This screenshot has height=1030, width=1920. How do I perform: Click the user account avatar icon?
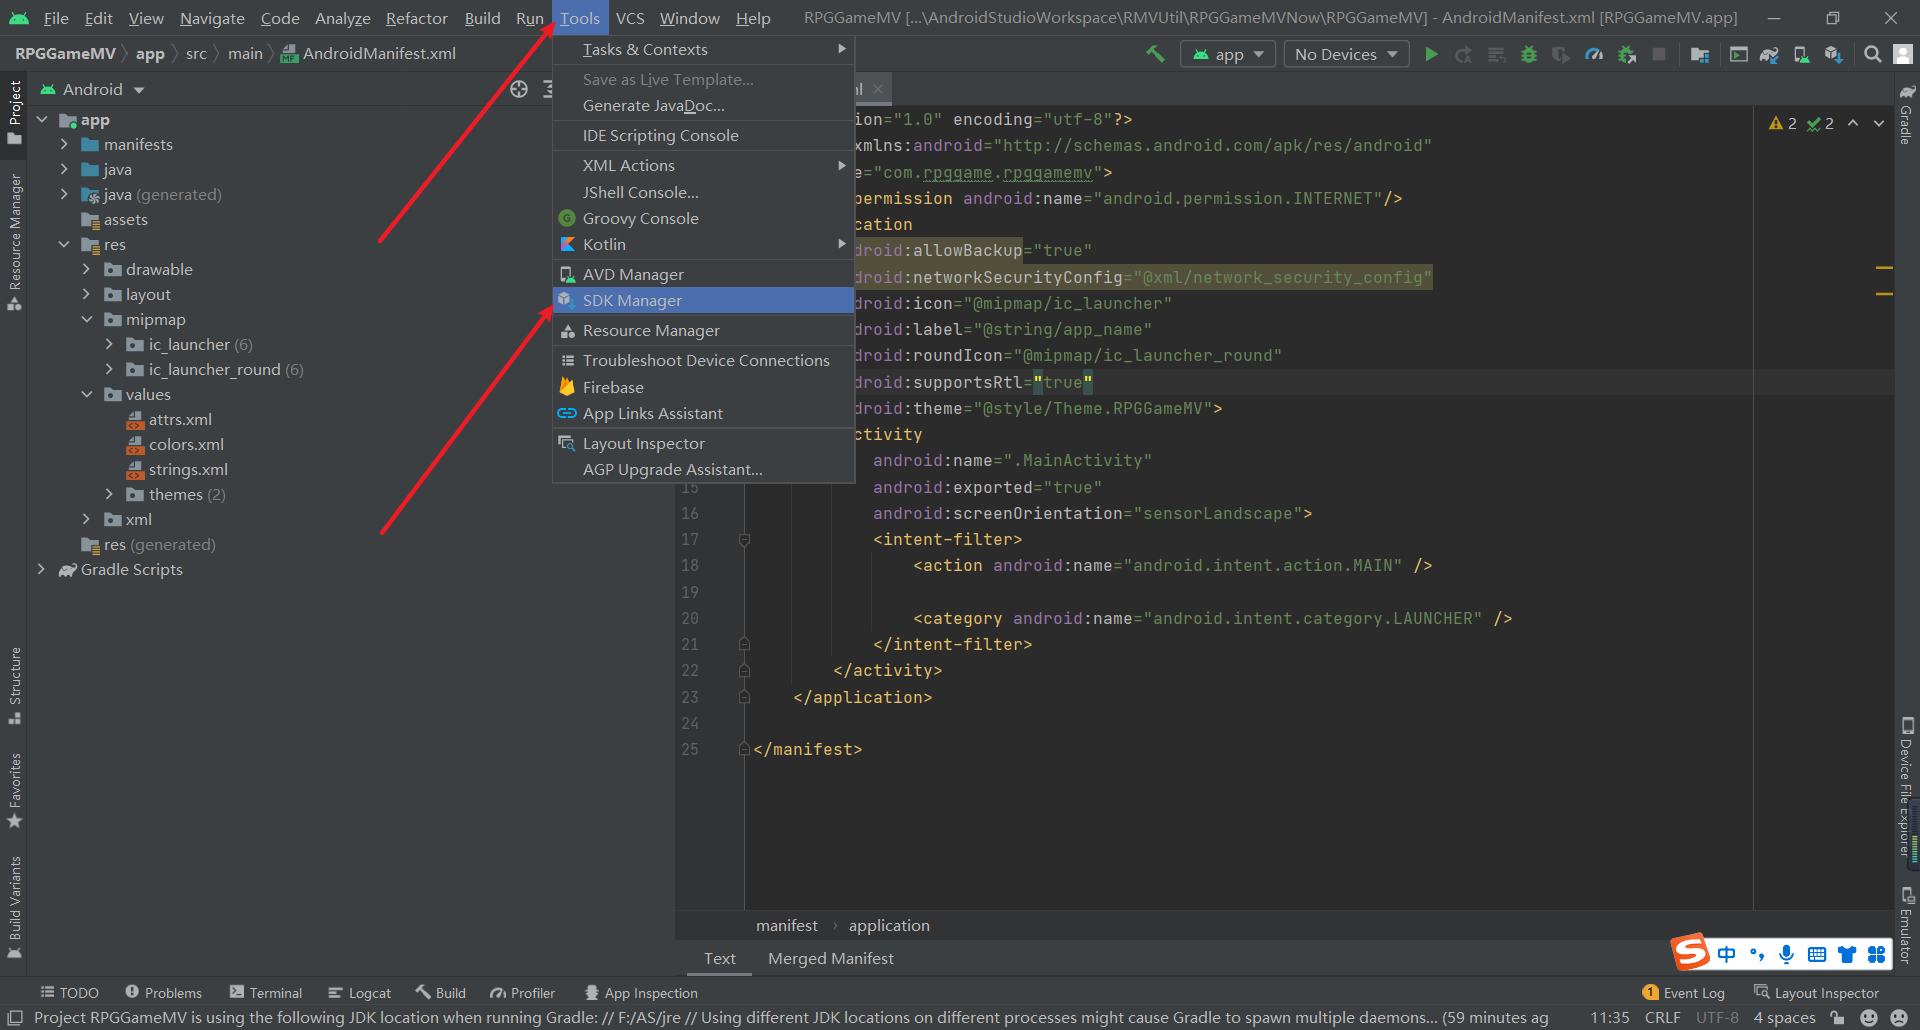click(1903, 54)
